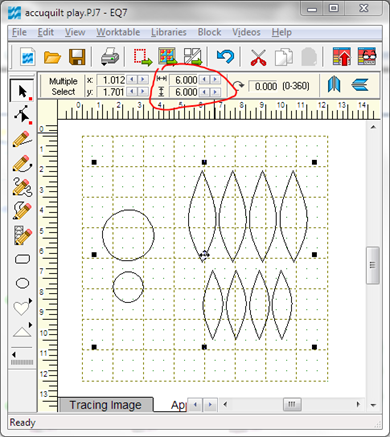Open the Block menu
The image size is (390, 437).
(x=209, y=32)
